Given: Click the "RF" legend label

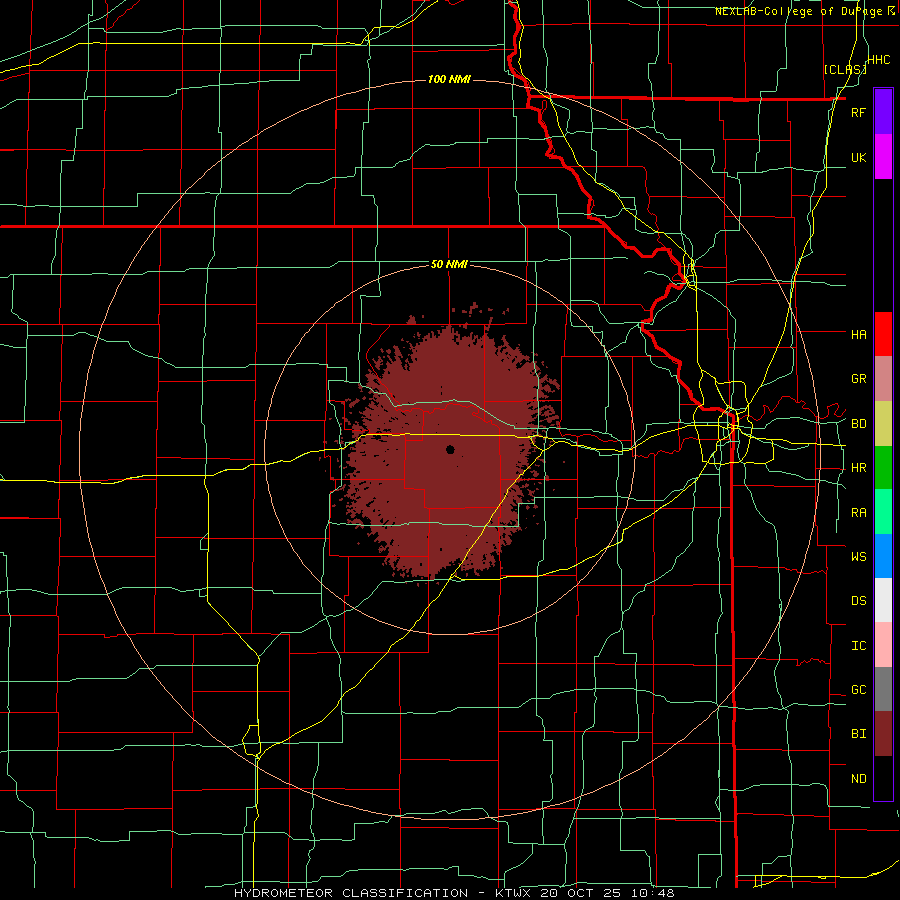Looking at the screenshot, I should 858,112.
